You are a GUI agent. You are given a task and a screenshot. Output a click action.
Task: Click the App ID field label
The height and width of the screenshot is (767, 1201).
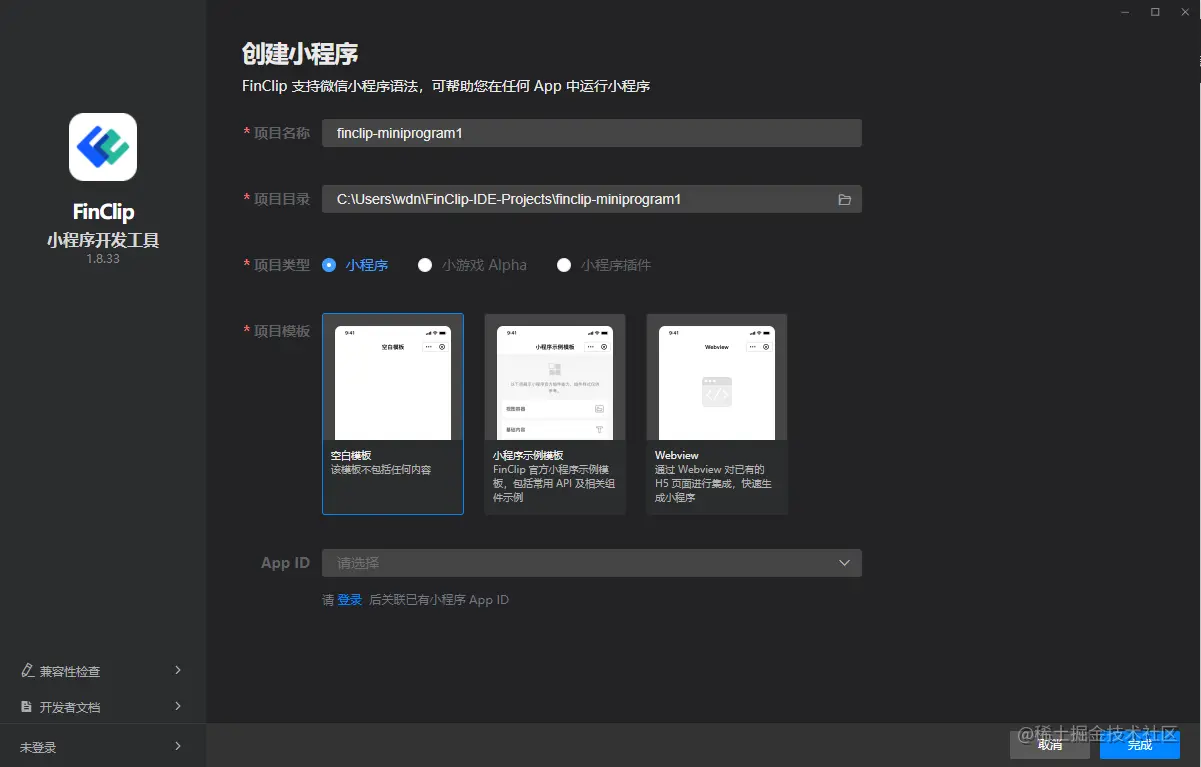point(285,563)
